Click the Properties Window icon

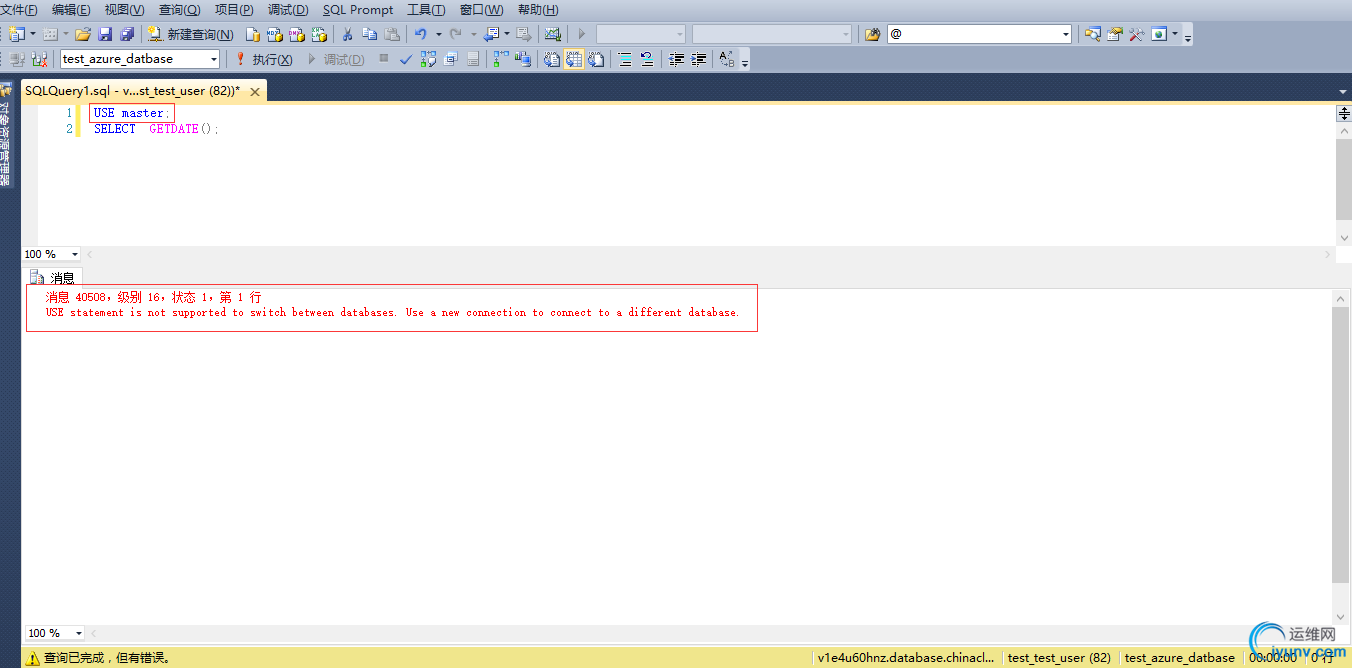1115,34
